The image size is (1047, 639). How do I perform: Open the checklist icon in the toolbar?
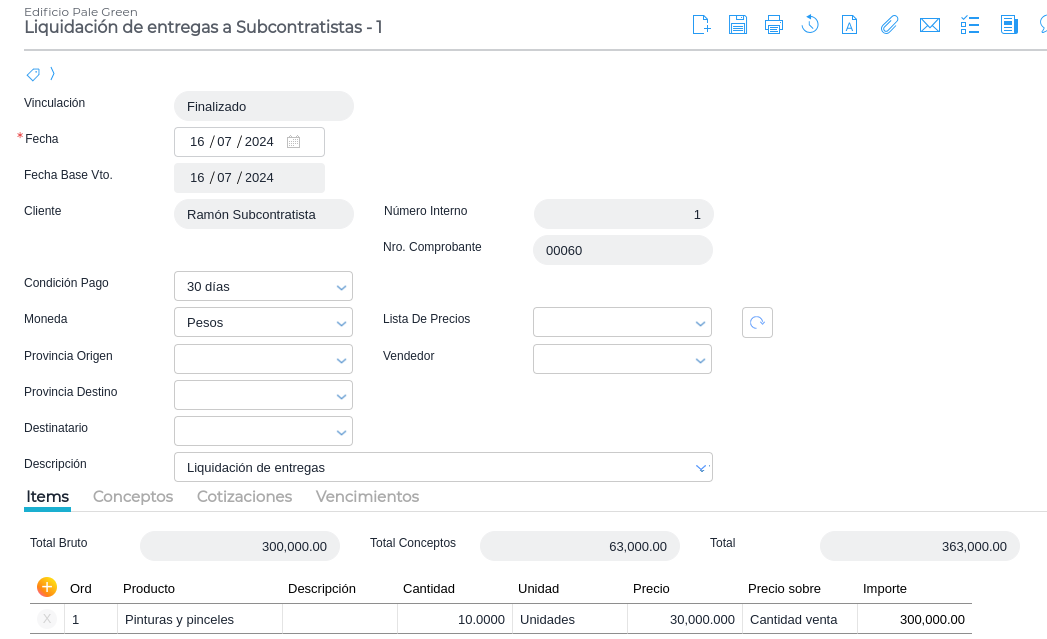click(969, 25)
